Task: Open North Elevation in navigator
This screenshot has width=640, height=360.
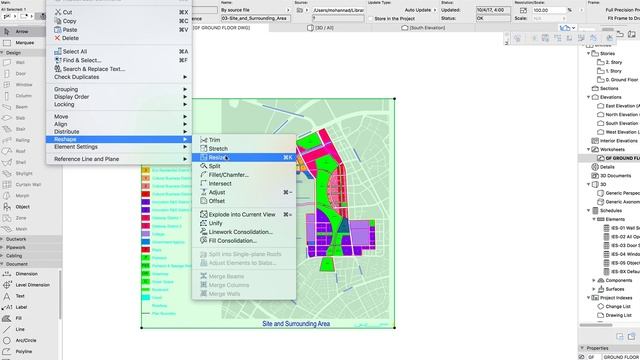Action: pyautogui.click(x=618, y=115)
